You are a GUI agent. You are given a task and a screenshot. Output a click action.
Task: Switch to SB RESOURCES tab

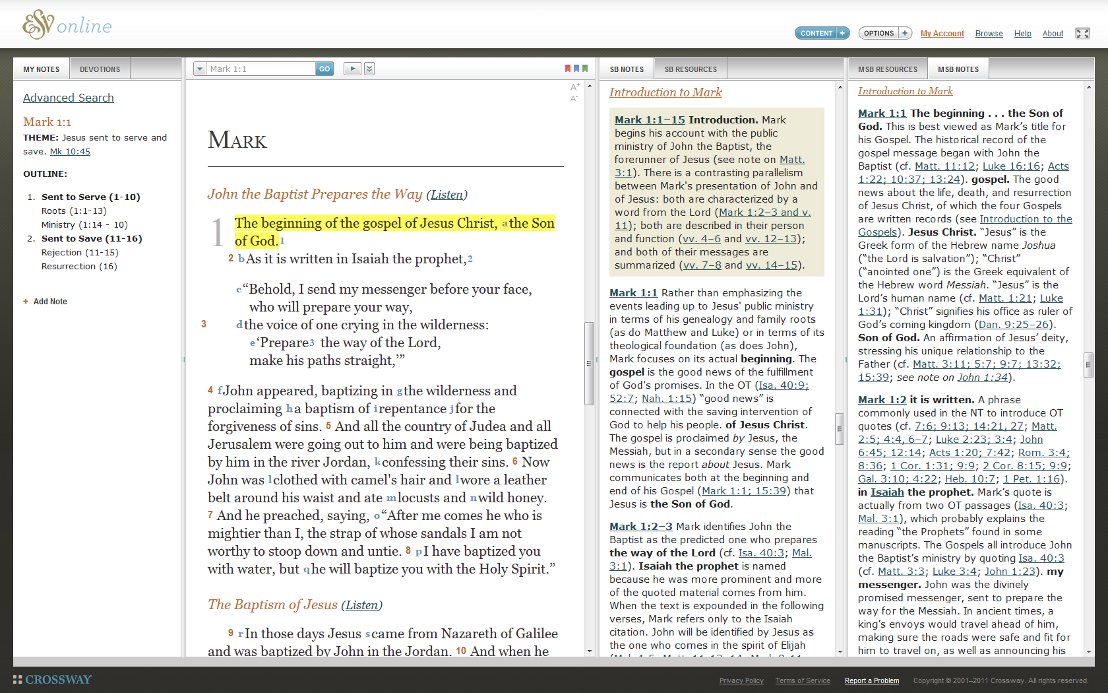pyautogui.click(x=690, y=69)
